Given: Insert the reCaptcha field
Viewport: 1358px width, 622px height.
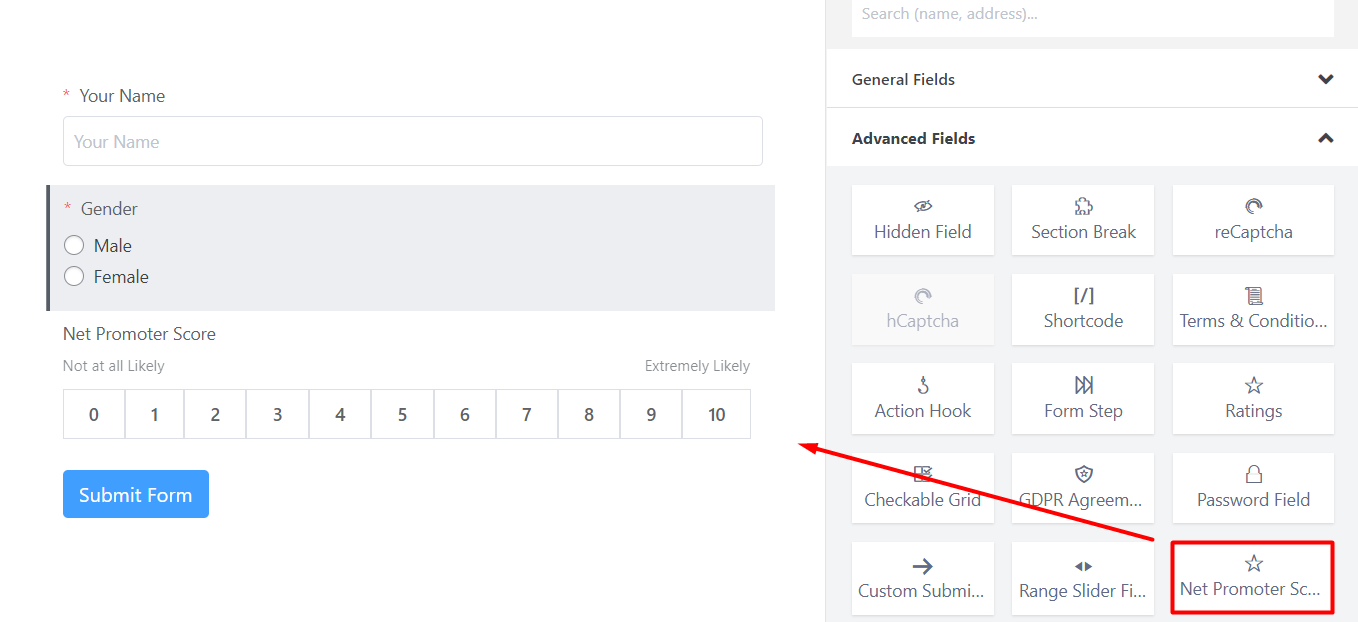Looking at the screenshot, I should (x=1252, y=220).
